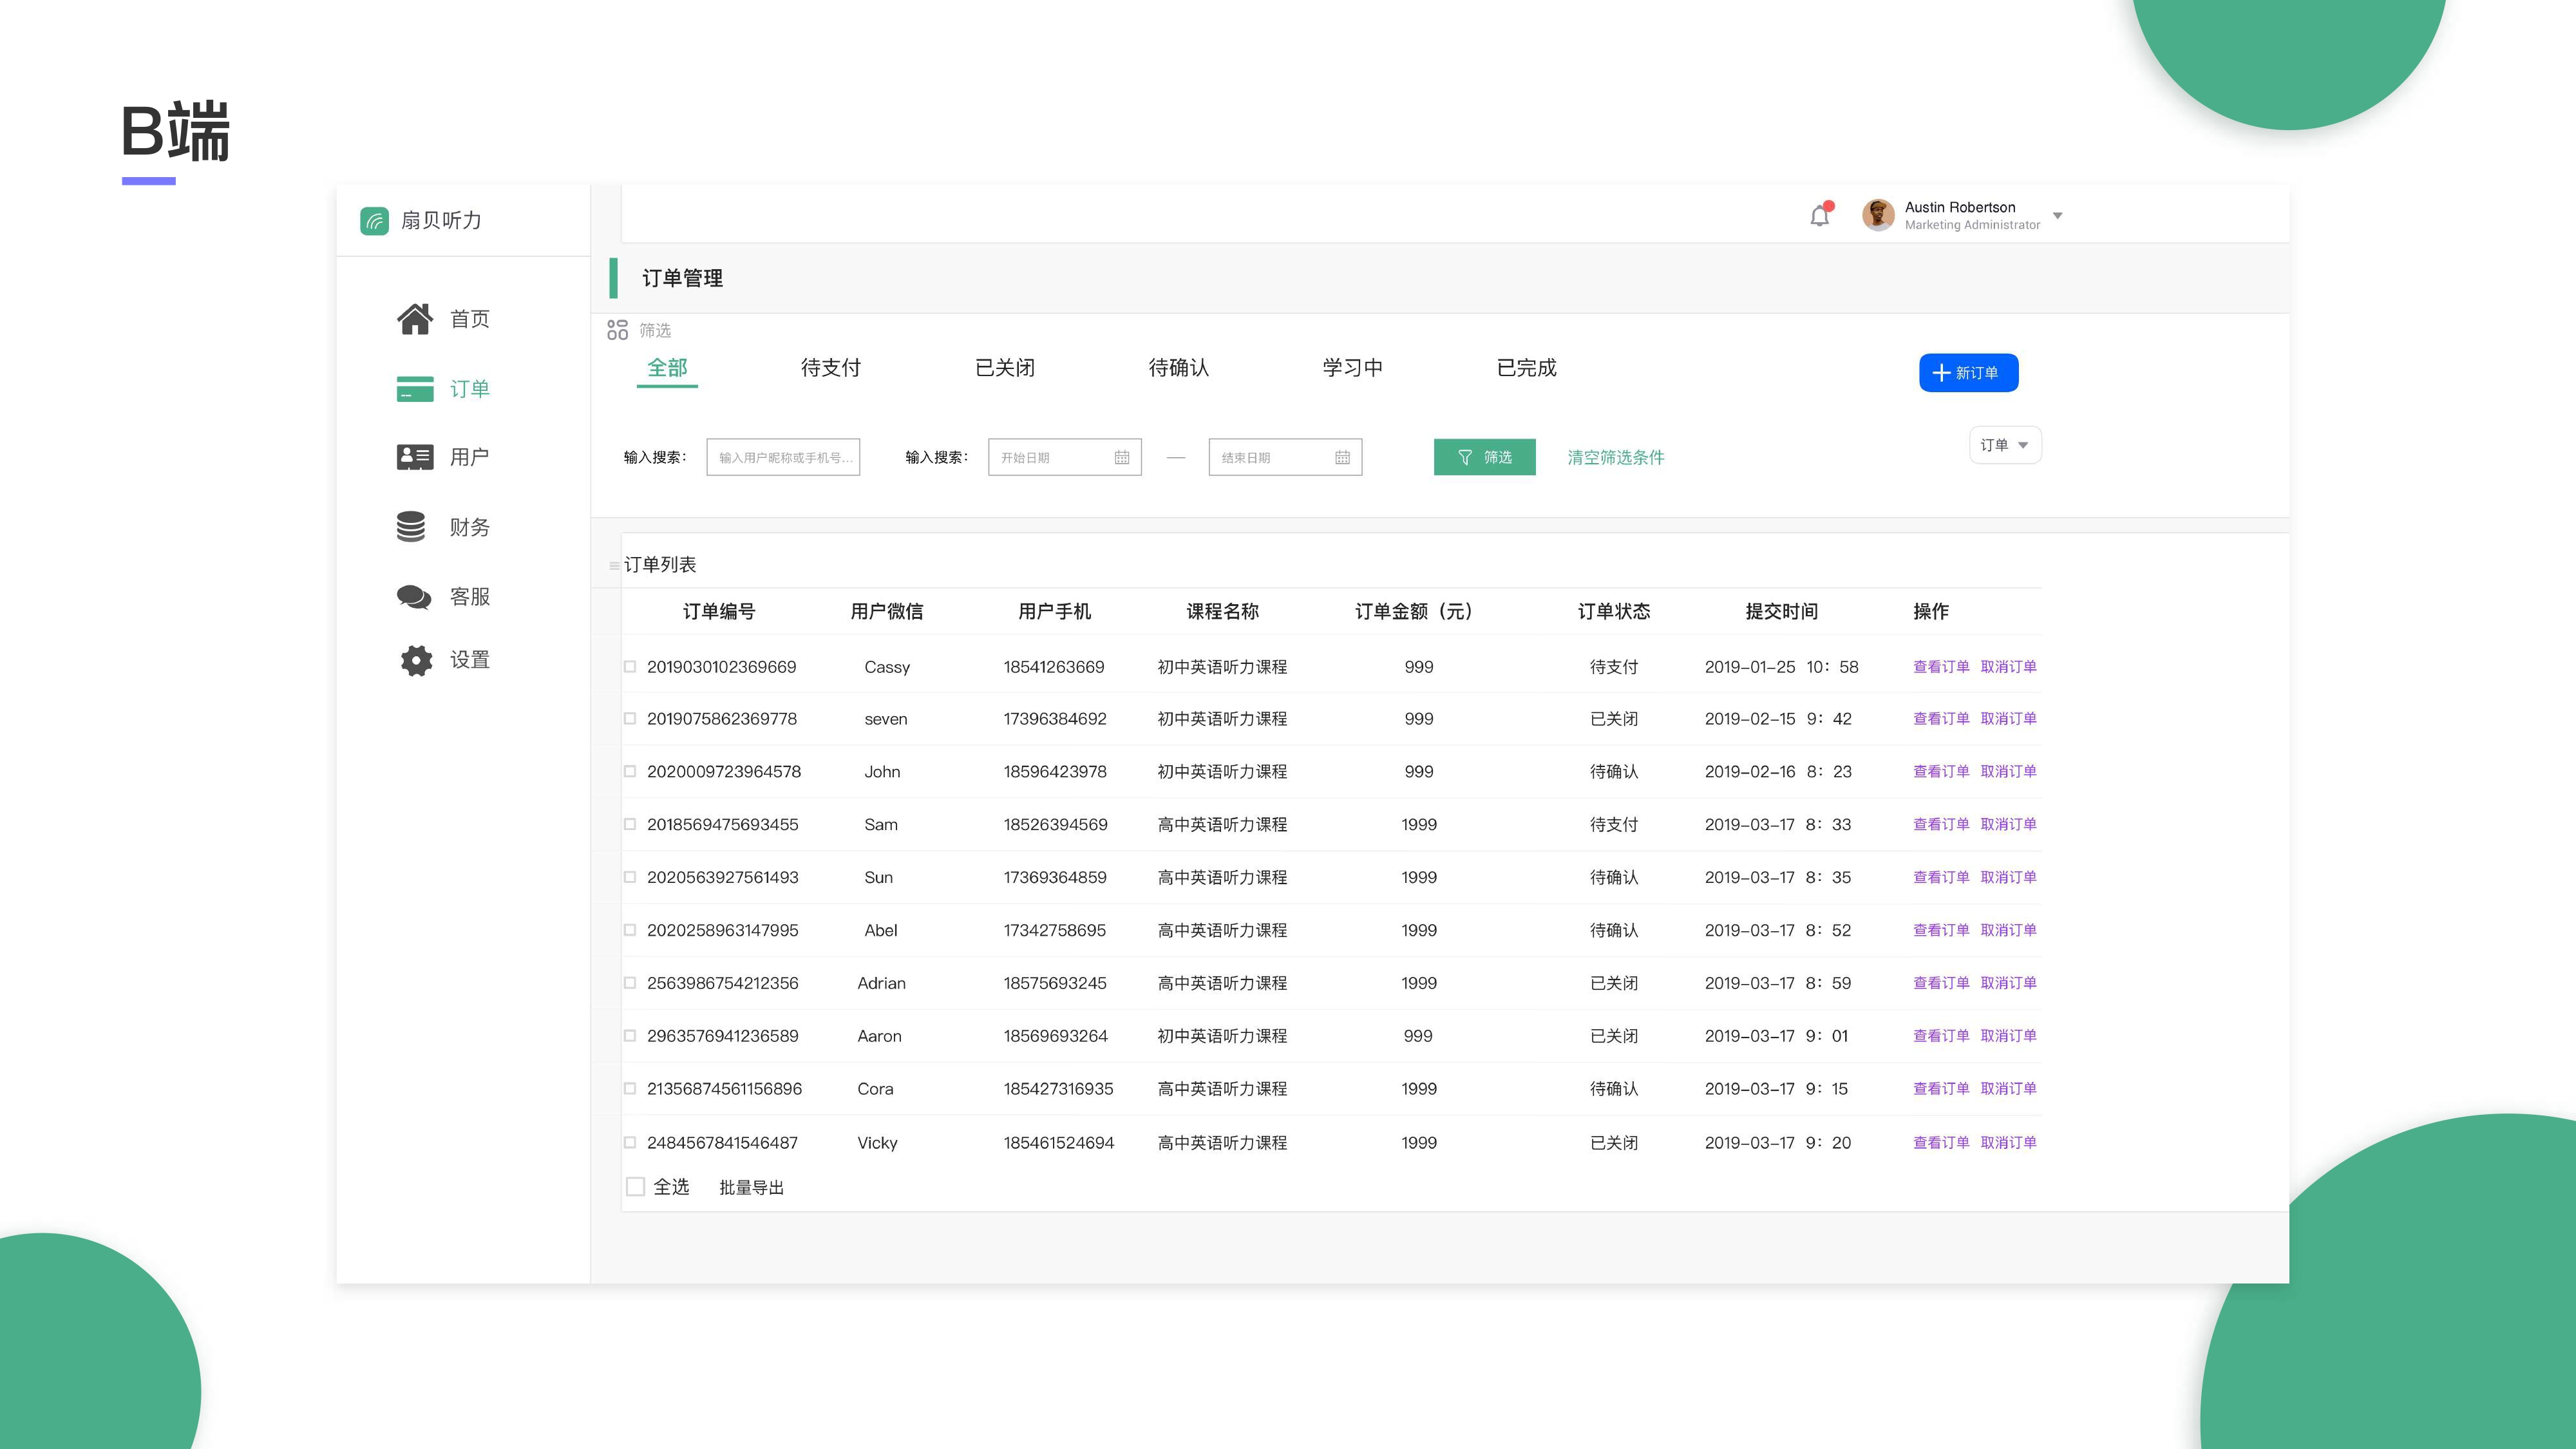Switch to the 待支付 tab
2576x1449 pixels.
[831, 368]
